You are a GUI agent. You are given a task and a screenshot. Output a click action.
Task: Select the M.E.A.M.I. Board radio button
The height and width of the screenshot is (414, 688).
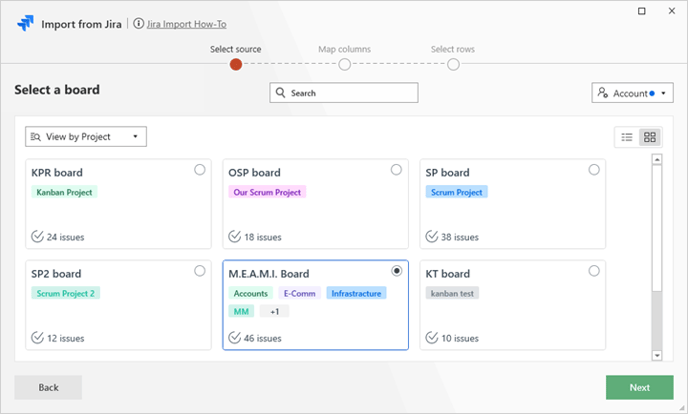tap(397, 271)
